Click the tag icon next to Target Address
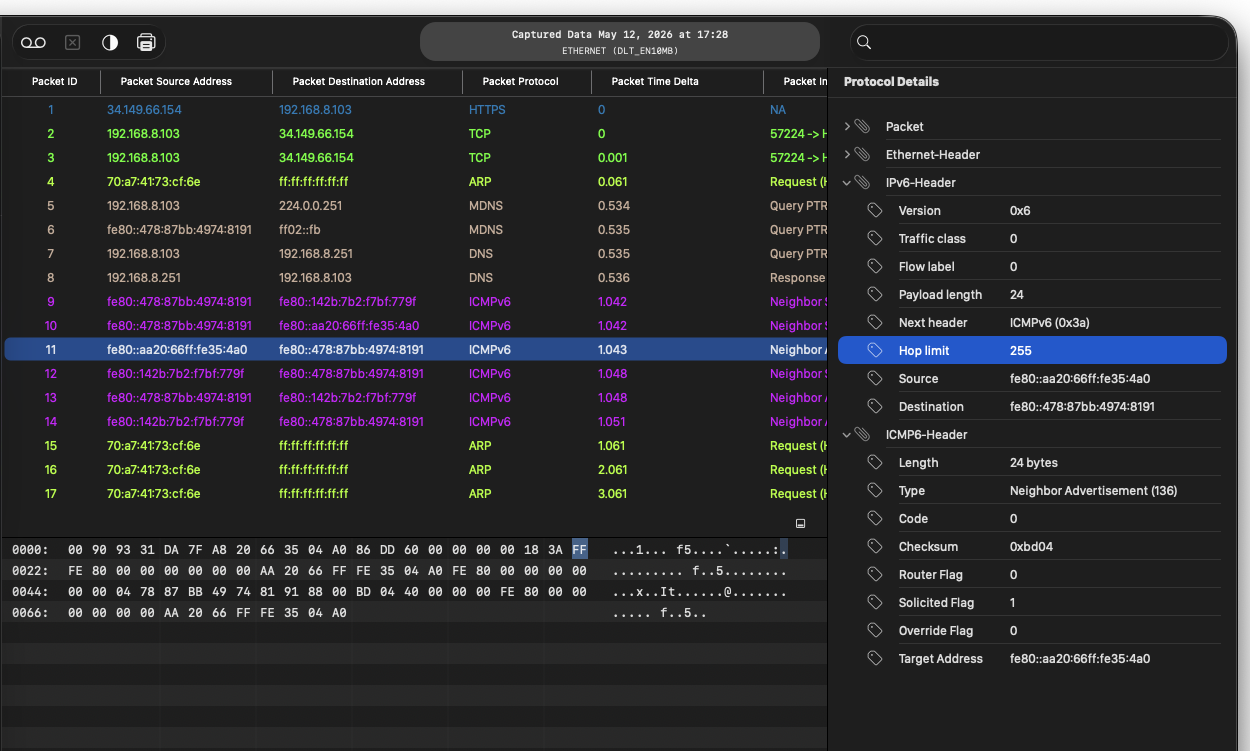The width and height of the screenshot is (1250, 751). [875, 659]
